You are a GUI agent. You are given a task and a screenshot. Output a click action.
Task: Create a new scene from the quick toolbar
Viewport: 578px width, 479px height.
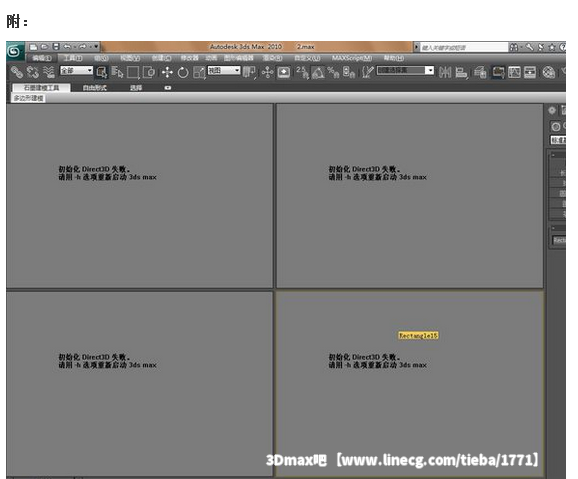pyautogui.click(x=34, y=47)
